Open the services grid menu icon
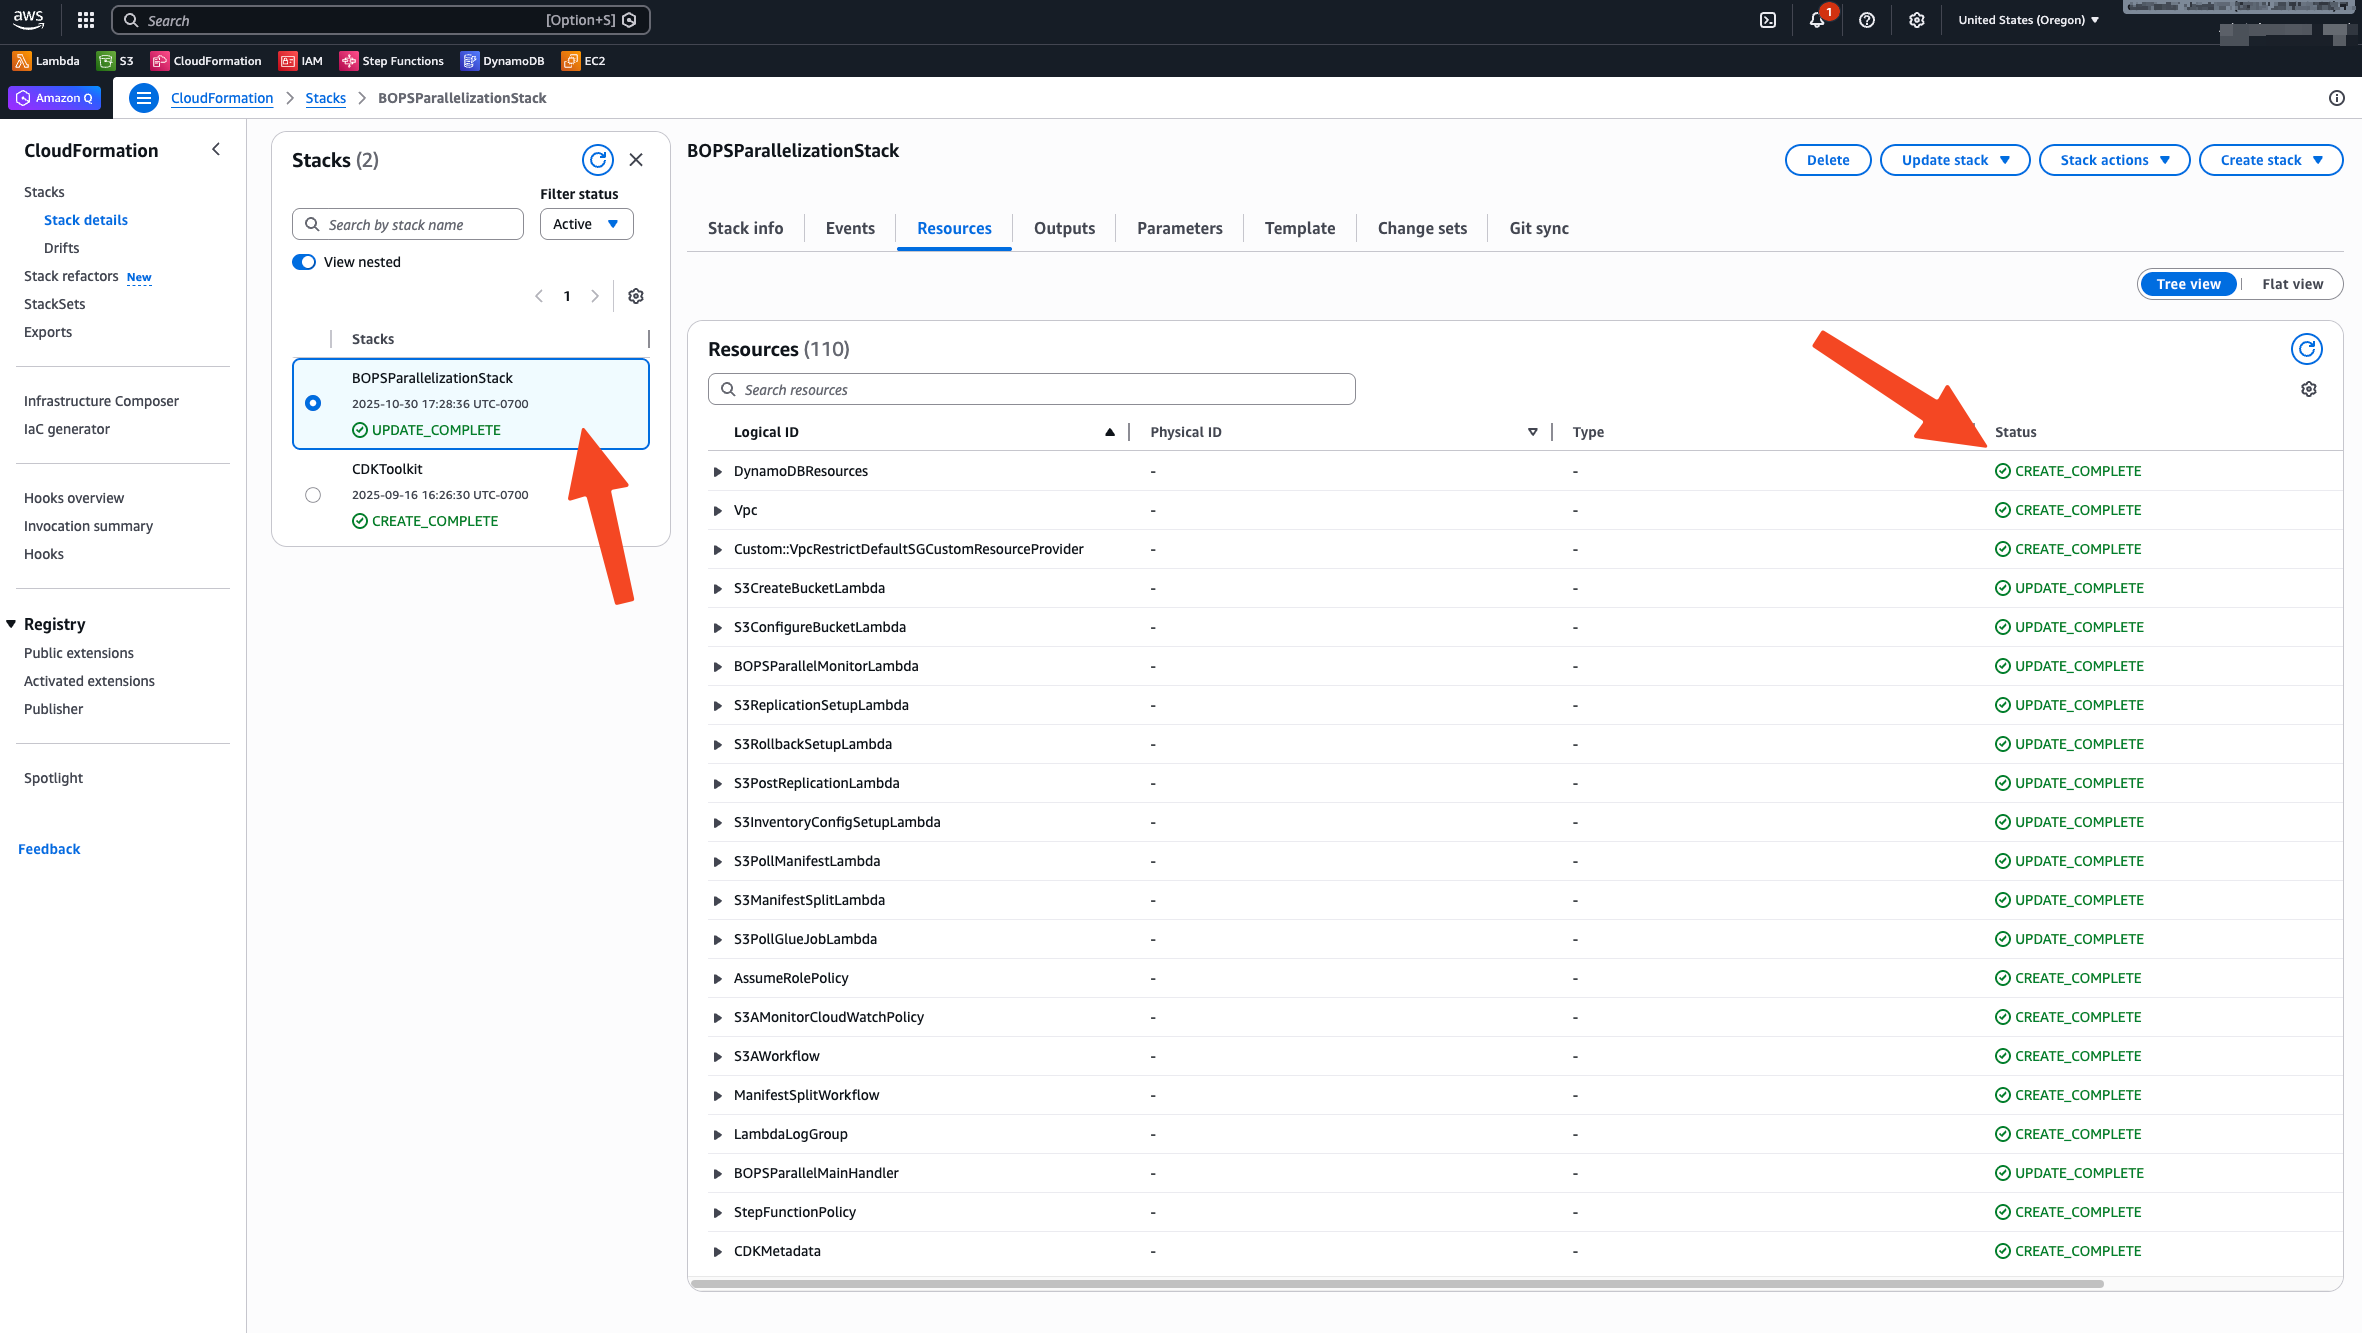2362x1333 pixels. (x=86, y=20)
